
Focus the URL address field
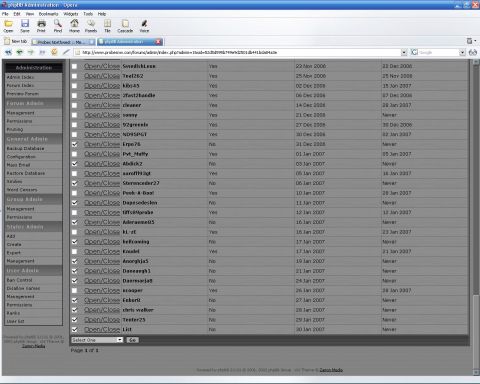click(241, 52)
